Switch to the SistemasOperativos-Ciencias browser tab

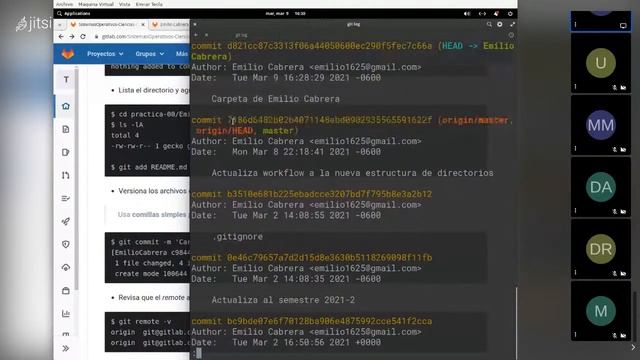click(107, 24)
